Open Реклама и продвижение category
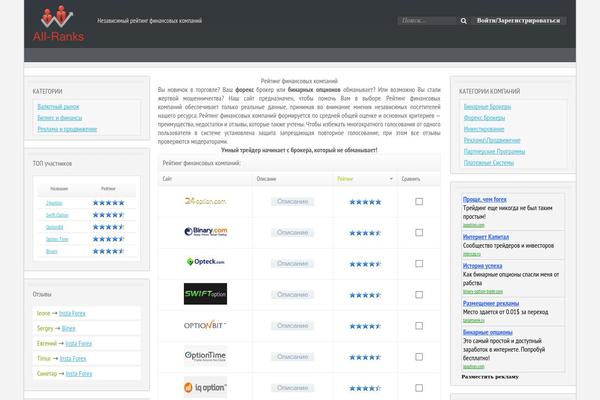 [67, 129]
